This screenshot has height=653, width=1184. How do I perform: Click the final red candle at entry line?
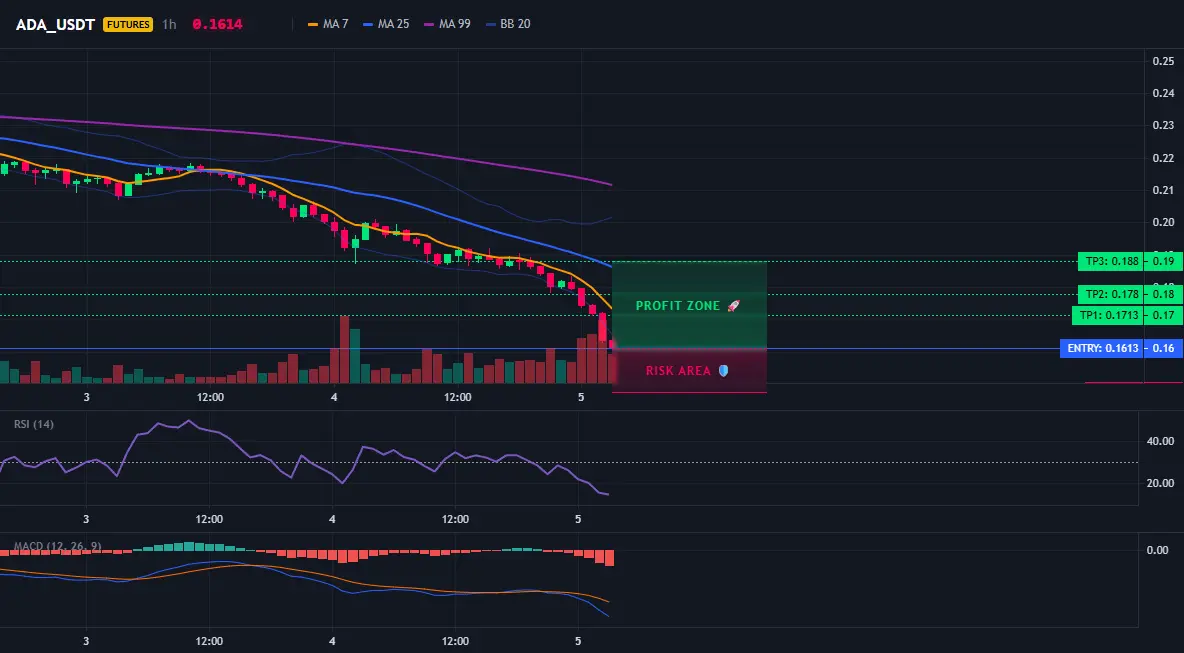click(x=612, y=345)
